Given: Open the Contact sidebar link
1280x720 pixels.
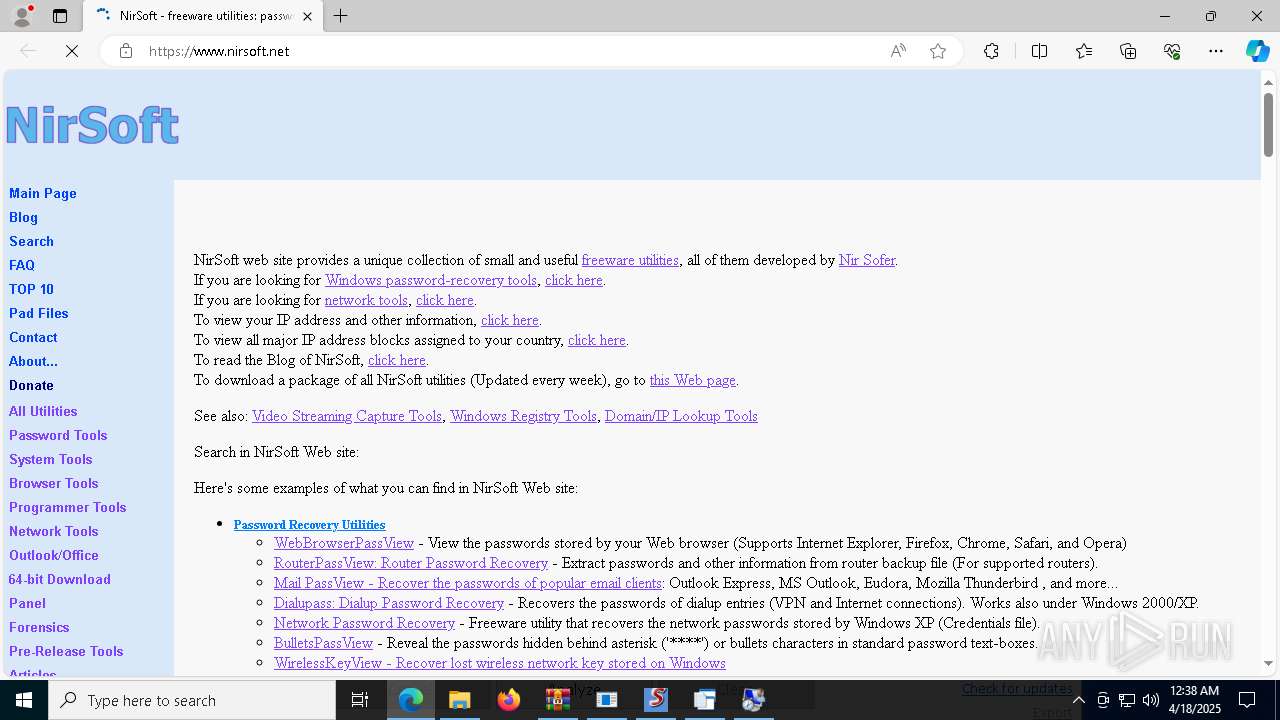Looking at the screenshot, I should tap(33, 337).
